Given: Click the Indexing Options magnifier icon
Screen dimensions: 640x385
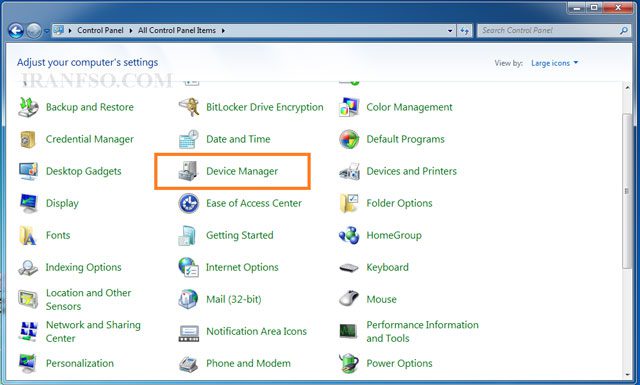Looking at the screenshot, I should tap(28, 267).
